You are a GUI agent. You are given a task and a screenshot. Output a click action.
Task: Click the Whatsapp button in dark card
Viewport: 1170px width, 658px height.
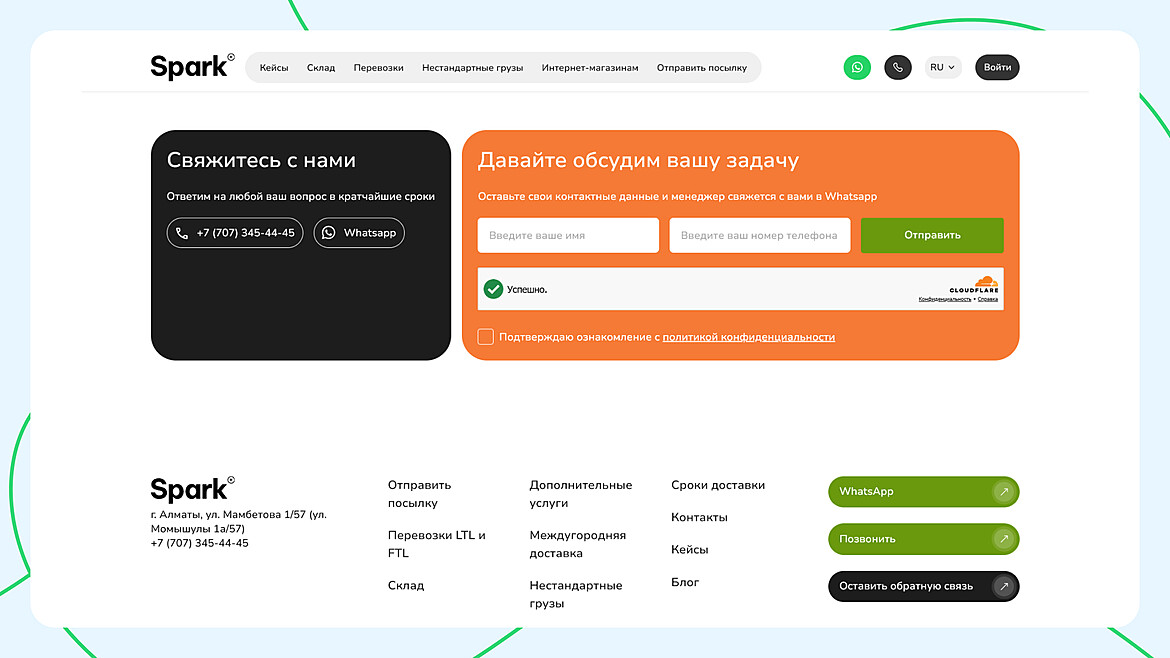click(x=359, y=233)
